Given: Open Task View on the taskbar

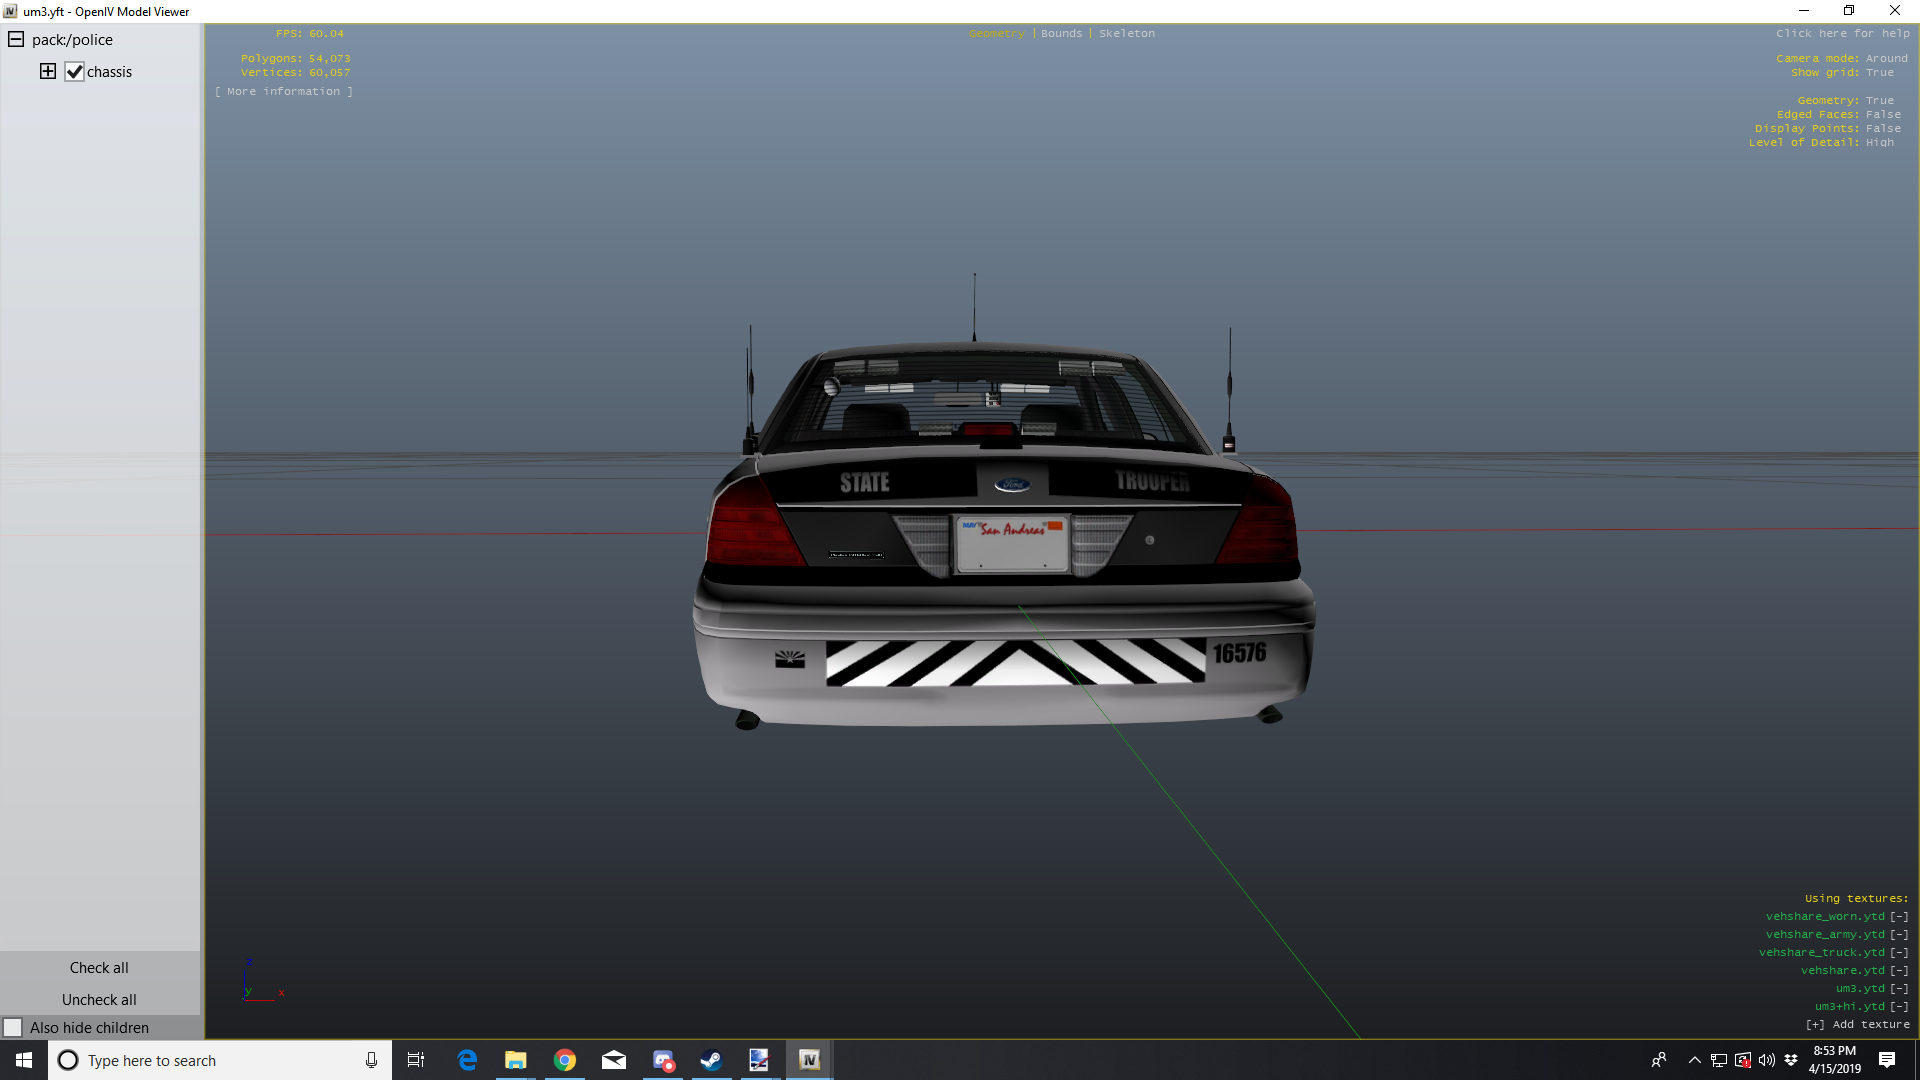Looking at the screenshot, I should coord(416,1060).
